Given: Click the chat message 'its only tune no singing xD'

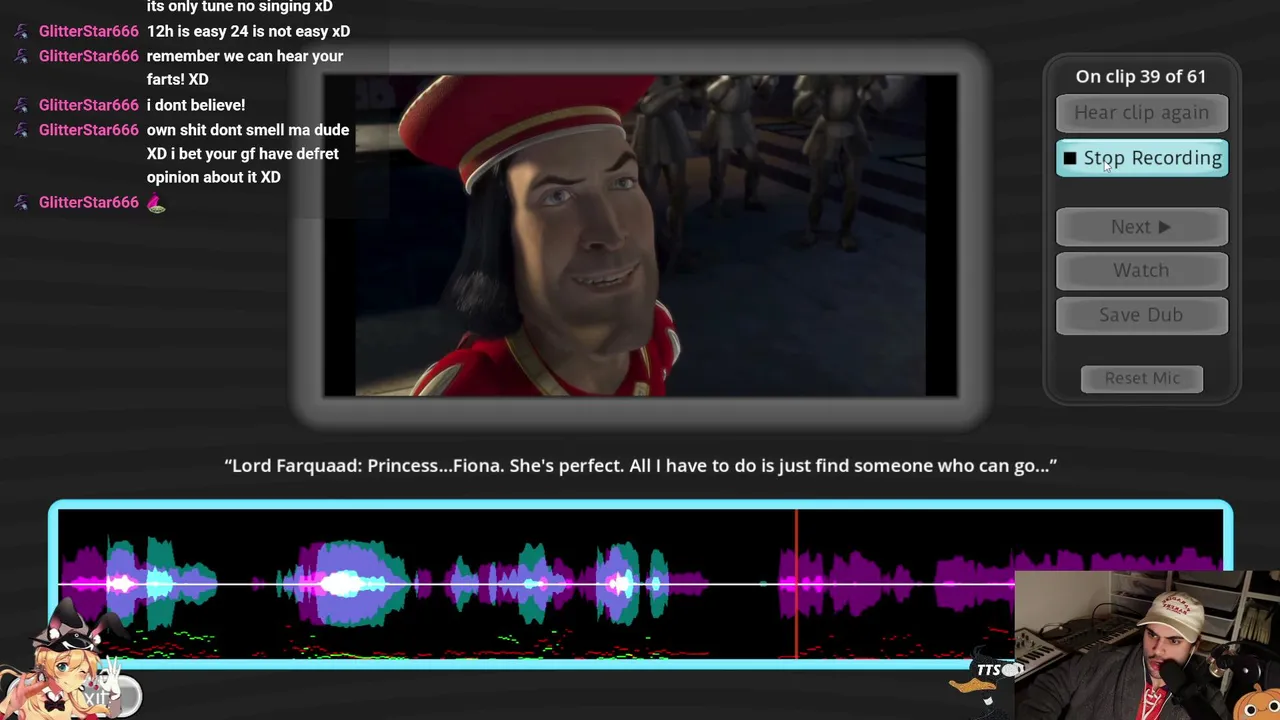Looking at the screenshot, I should coord(240,7).
